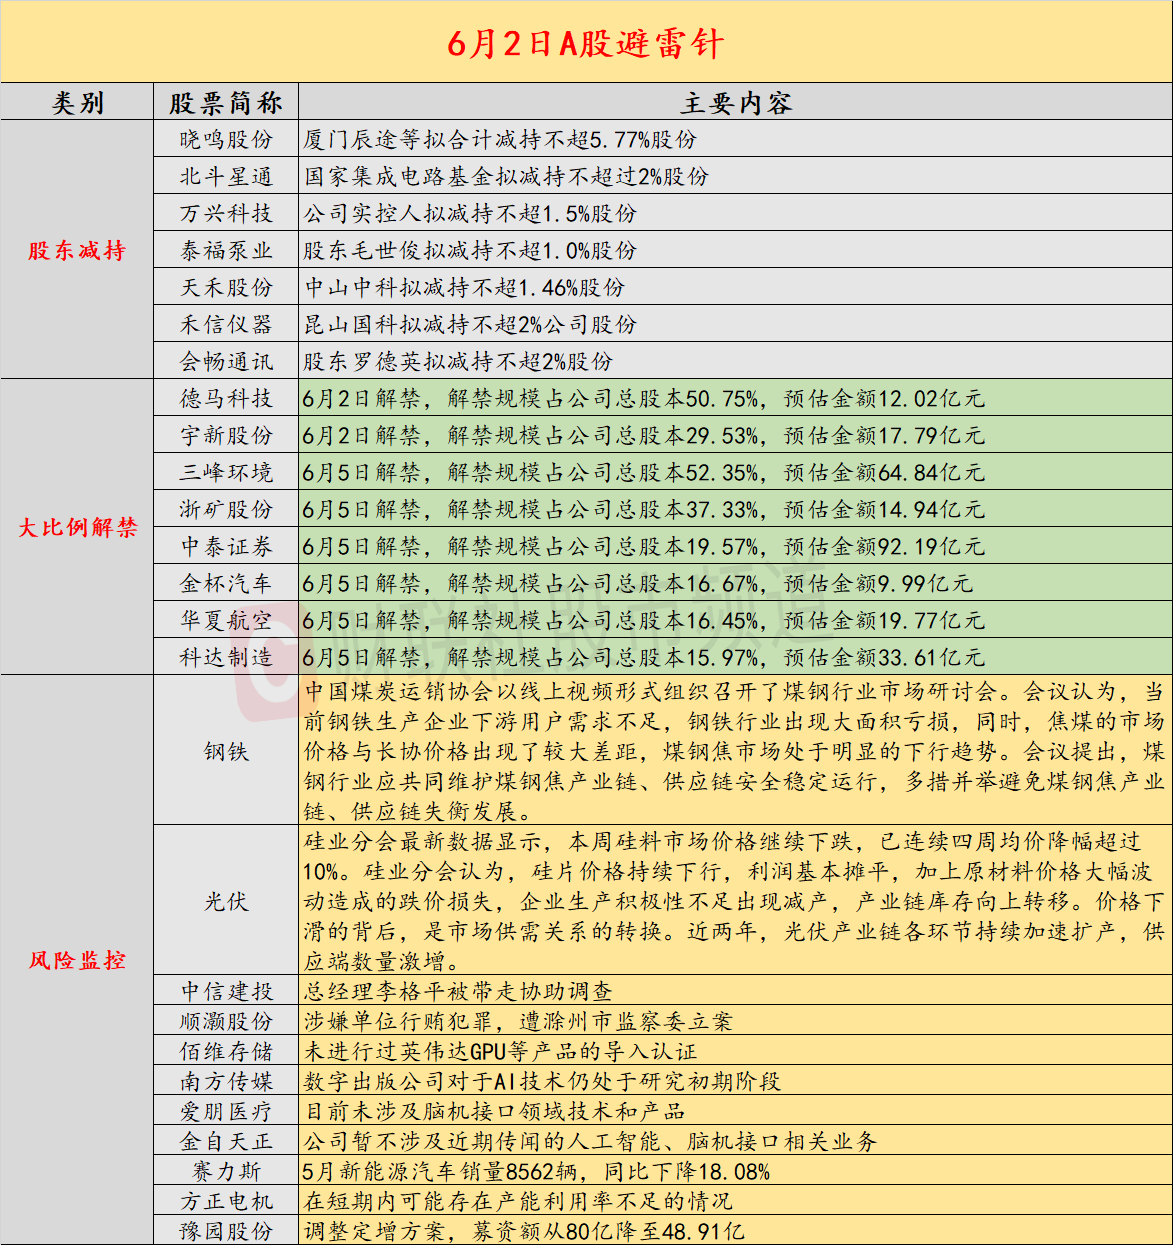Select the 类别 column header
Screen dimensions: 1173x1245
coord(77,102)
